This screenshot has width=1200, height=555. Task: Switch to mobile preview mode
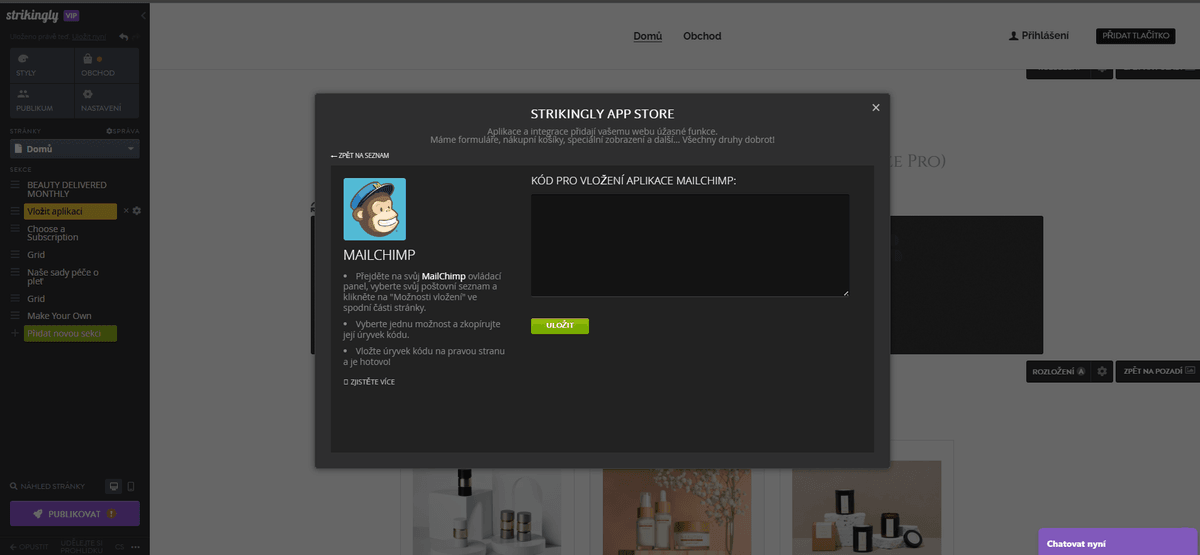coord(131,486)
